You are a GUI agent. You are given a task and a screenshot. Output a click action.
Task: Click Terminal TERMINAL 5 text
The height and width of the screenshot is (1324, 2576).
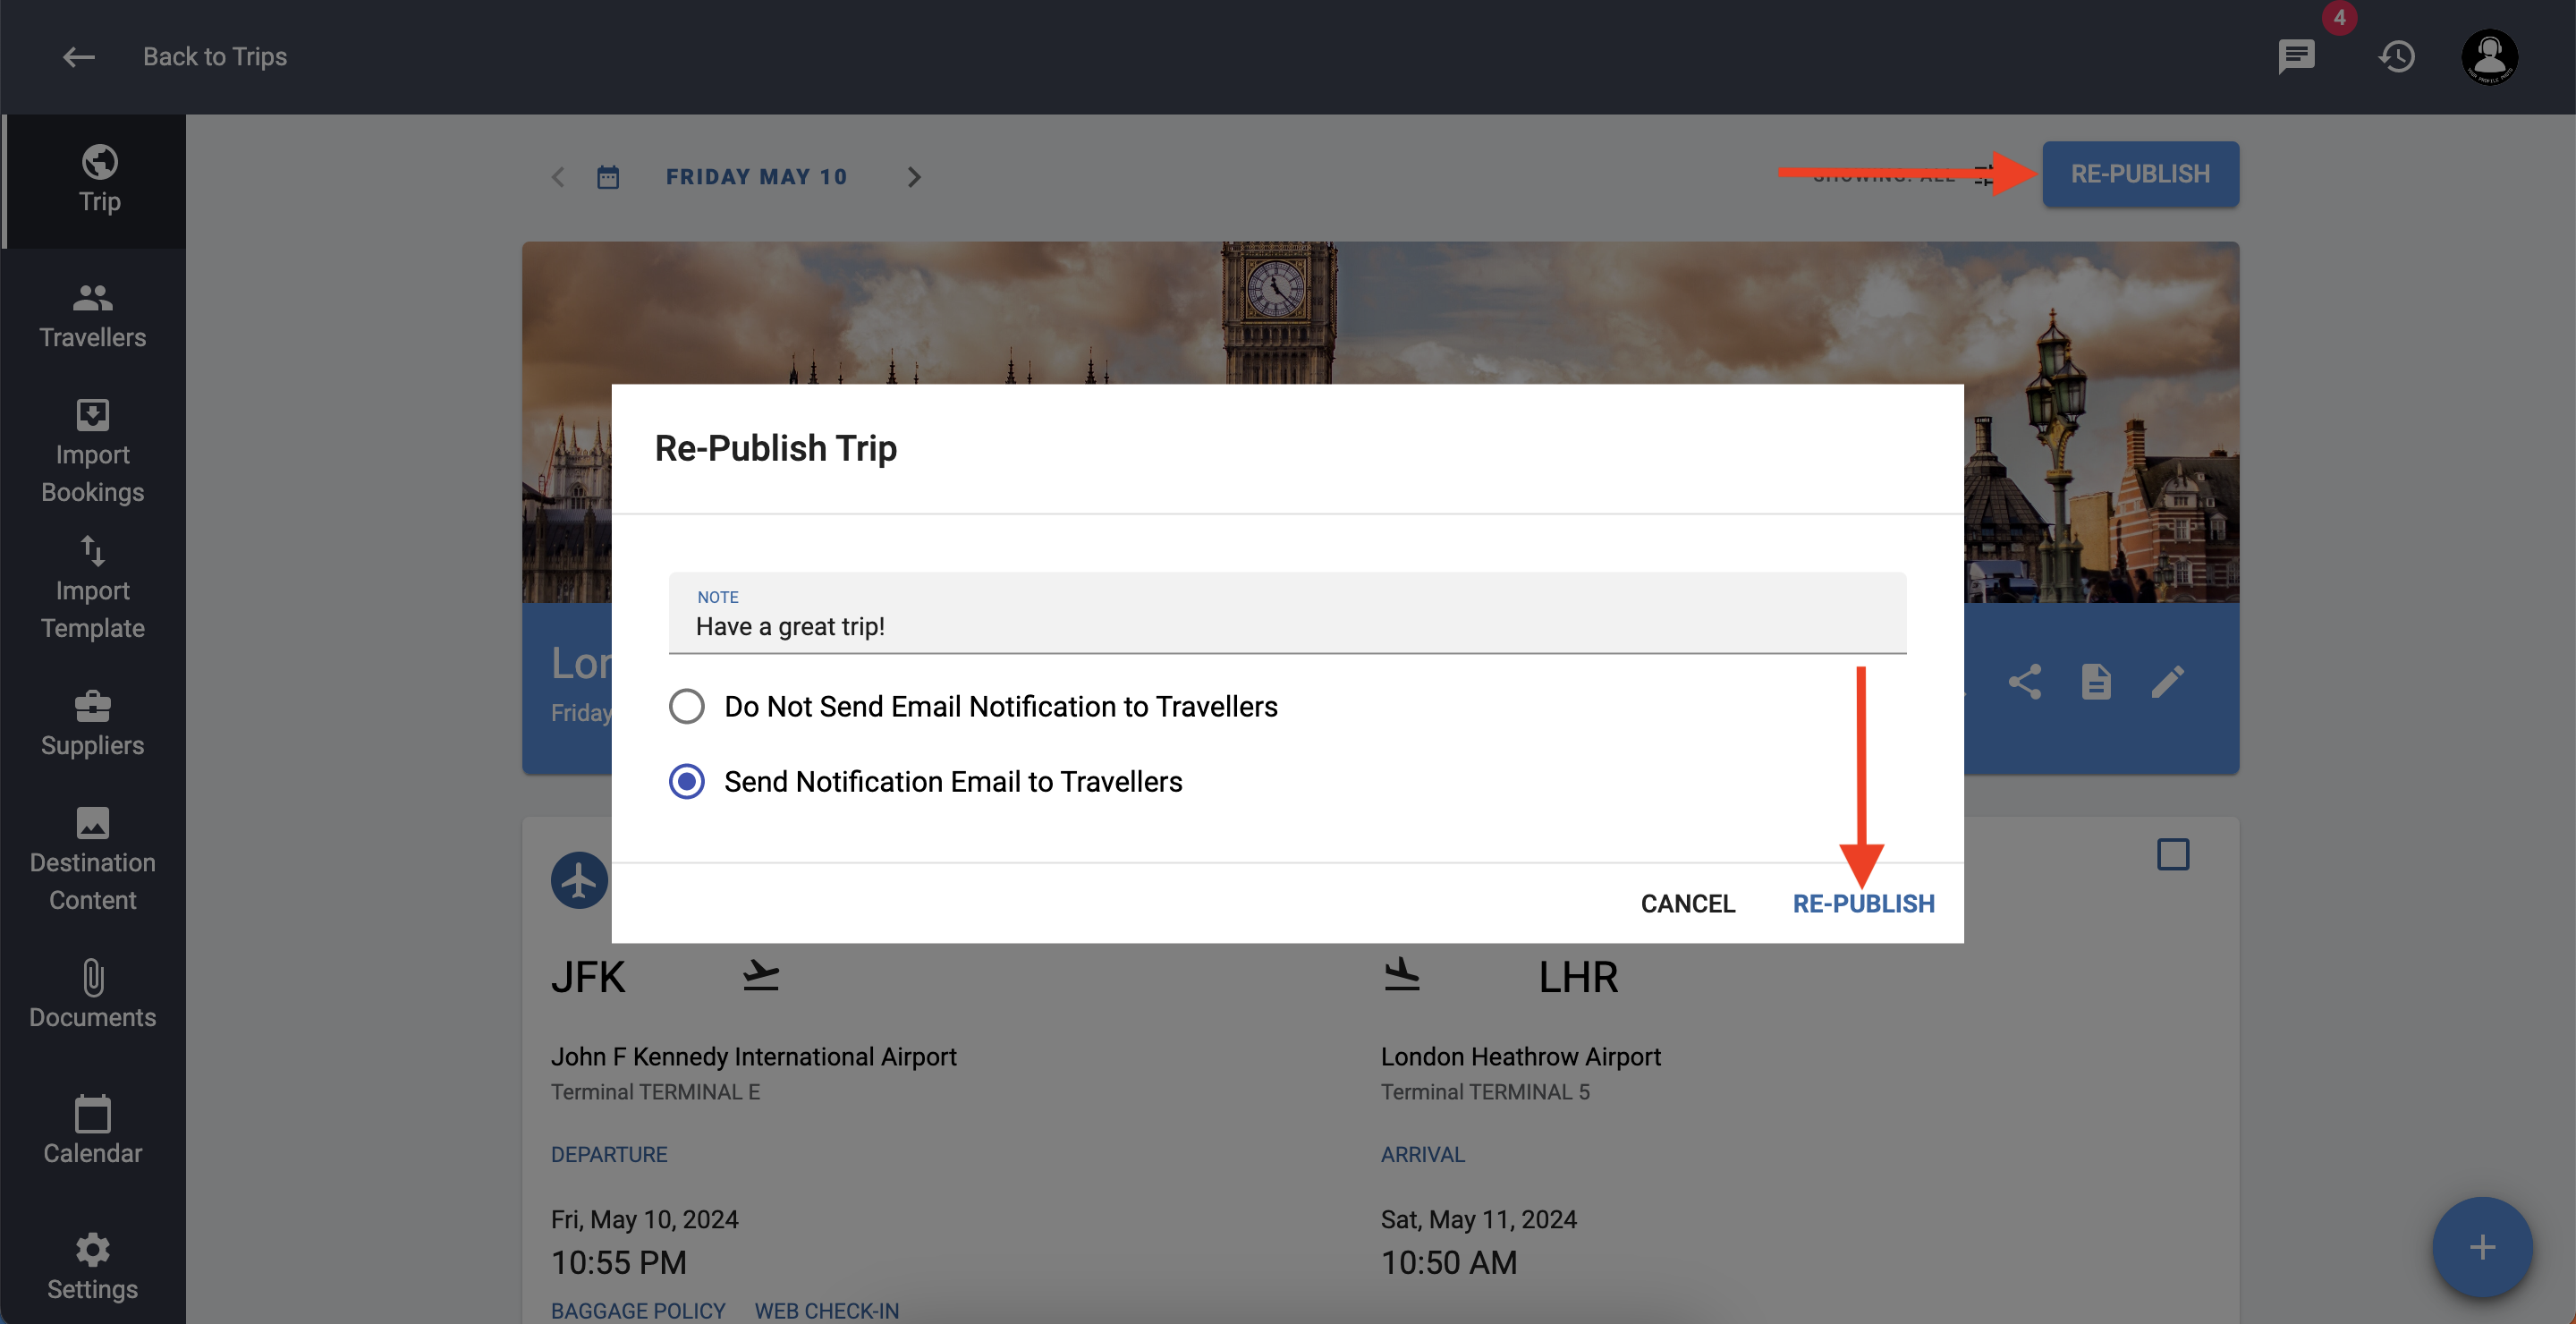pyautogui.click(x=1485, y=1092)
